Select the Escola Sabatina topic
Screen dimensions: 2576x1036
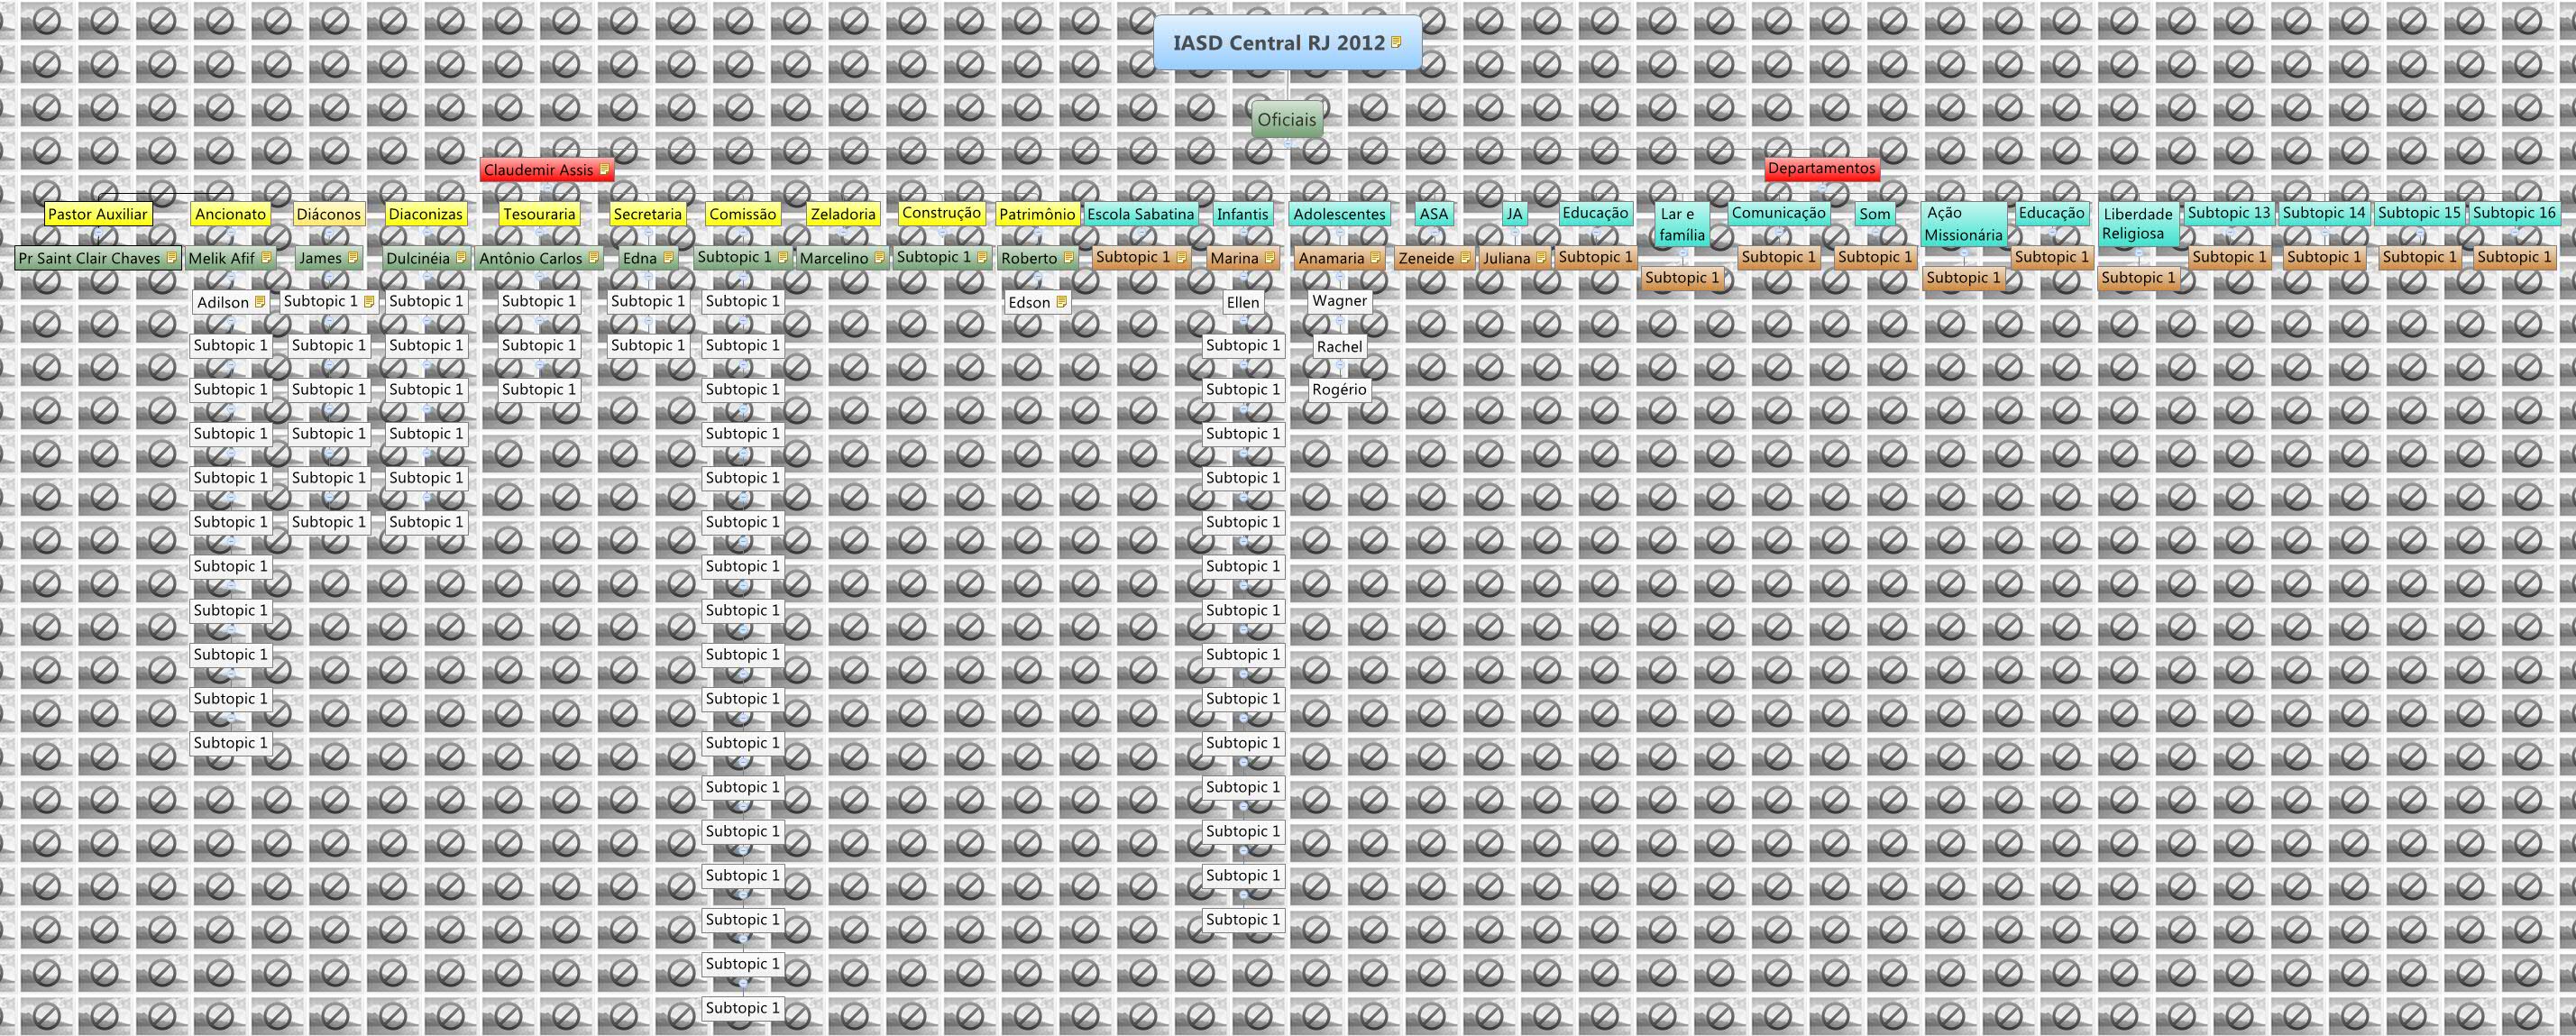pyautogui.click(x=1140, y=213)
